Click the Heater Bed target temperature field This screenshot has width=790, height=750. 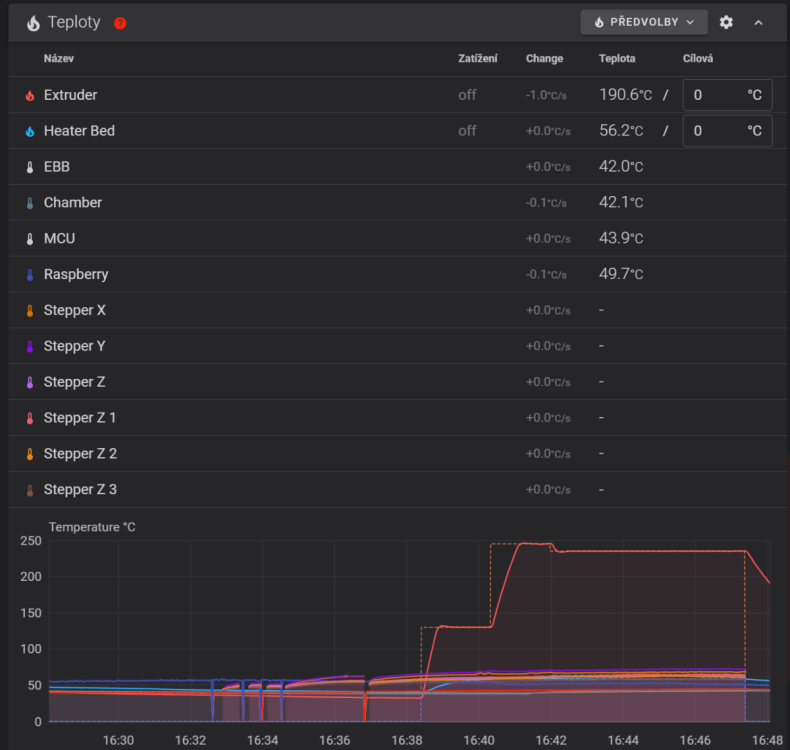pyautogui.click(x=727, y=131)
